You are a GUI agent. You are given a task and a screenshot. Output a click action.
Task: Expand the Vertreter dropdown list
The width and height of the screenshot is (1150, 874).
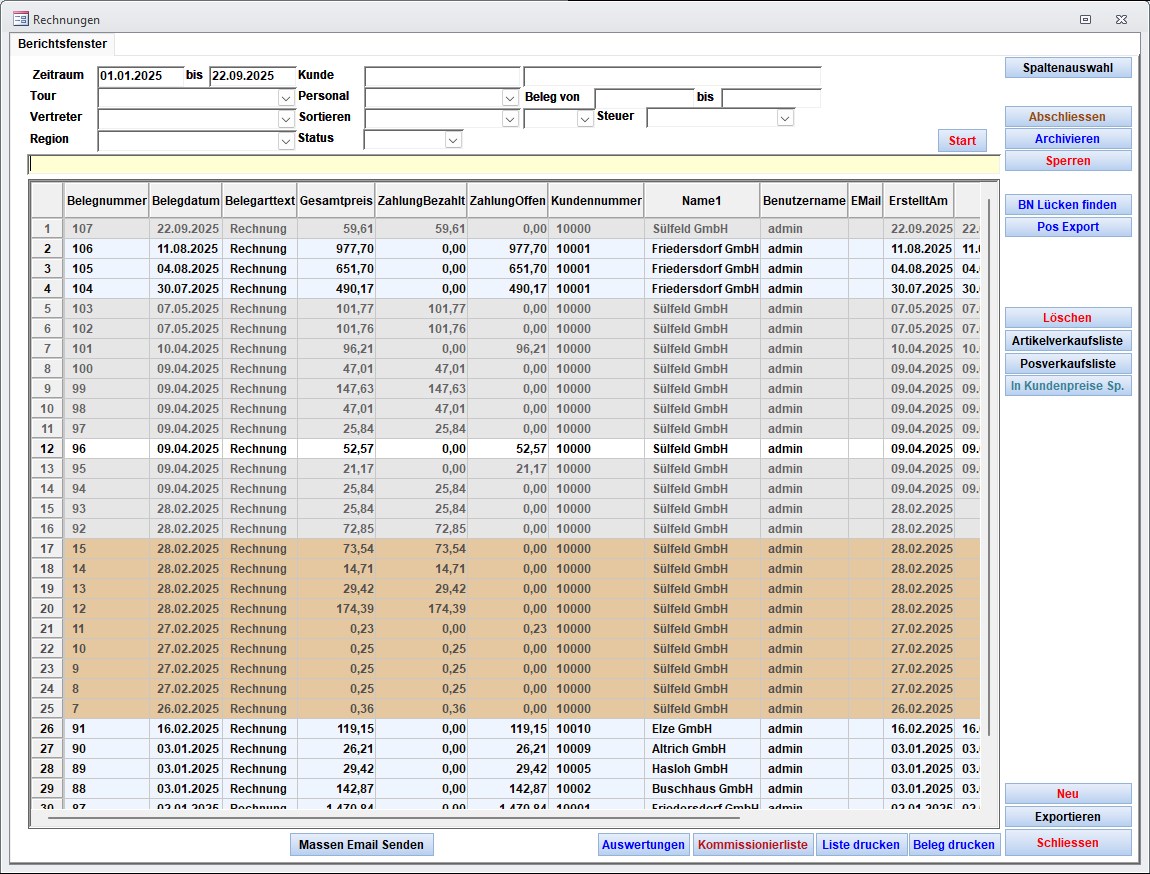pyautogui.click(x=285, y=119)
